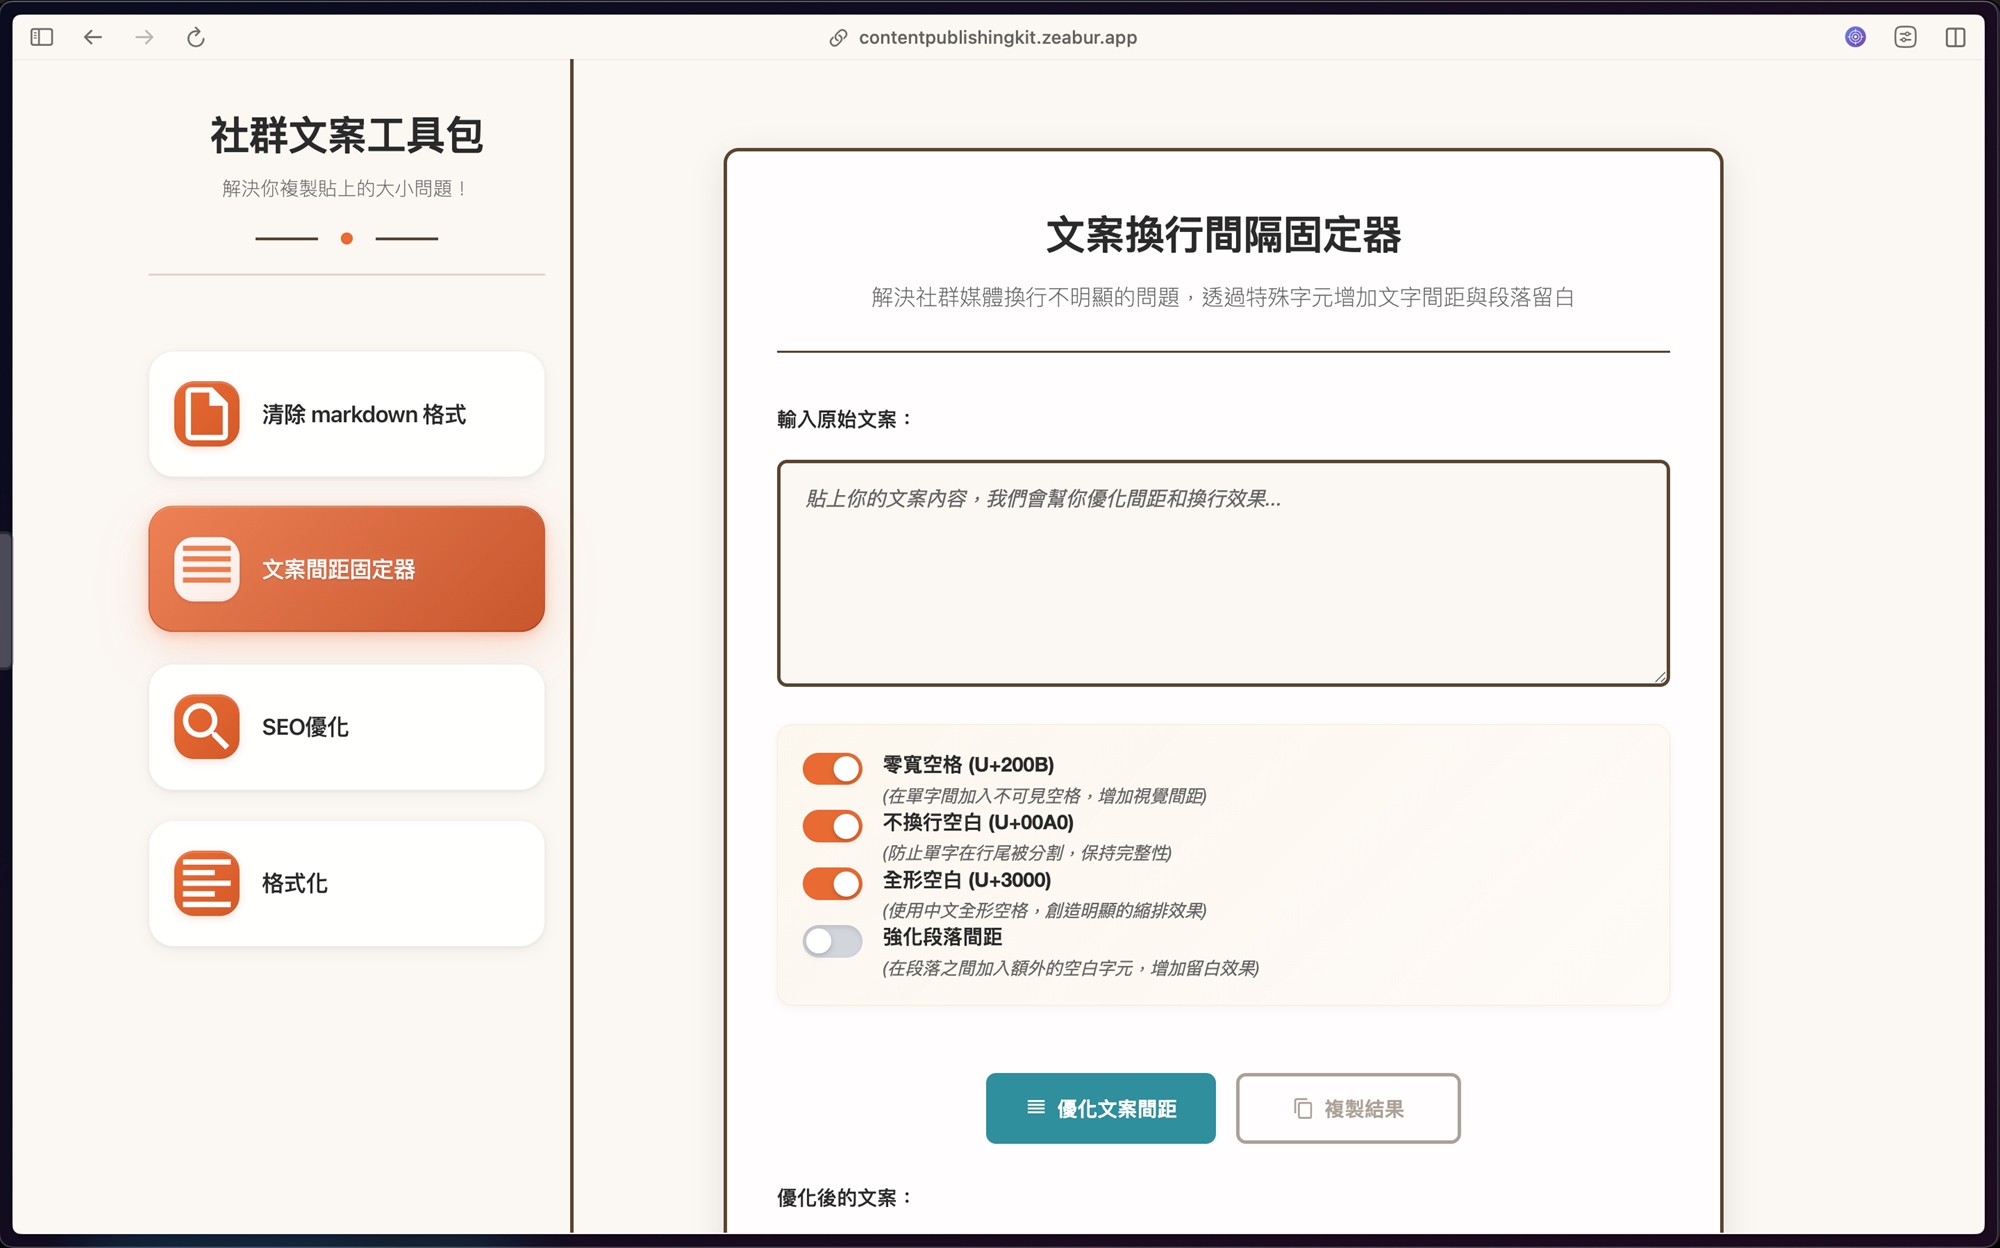This screenshot has width=2000, height=1248.
Task: Disable the full-width space U+3000 toggle
Action: pos(832,883)
